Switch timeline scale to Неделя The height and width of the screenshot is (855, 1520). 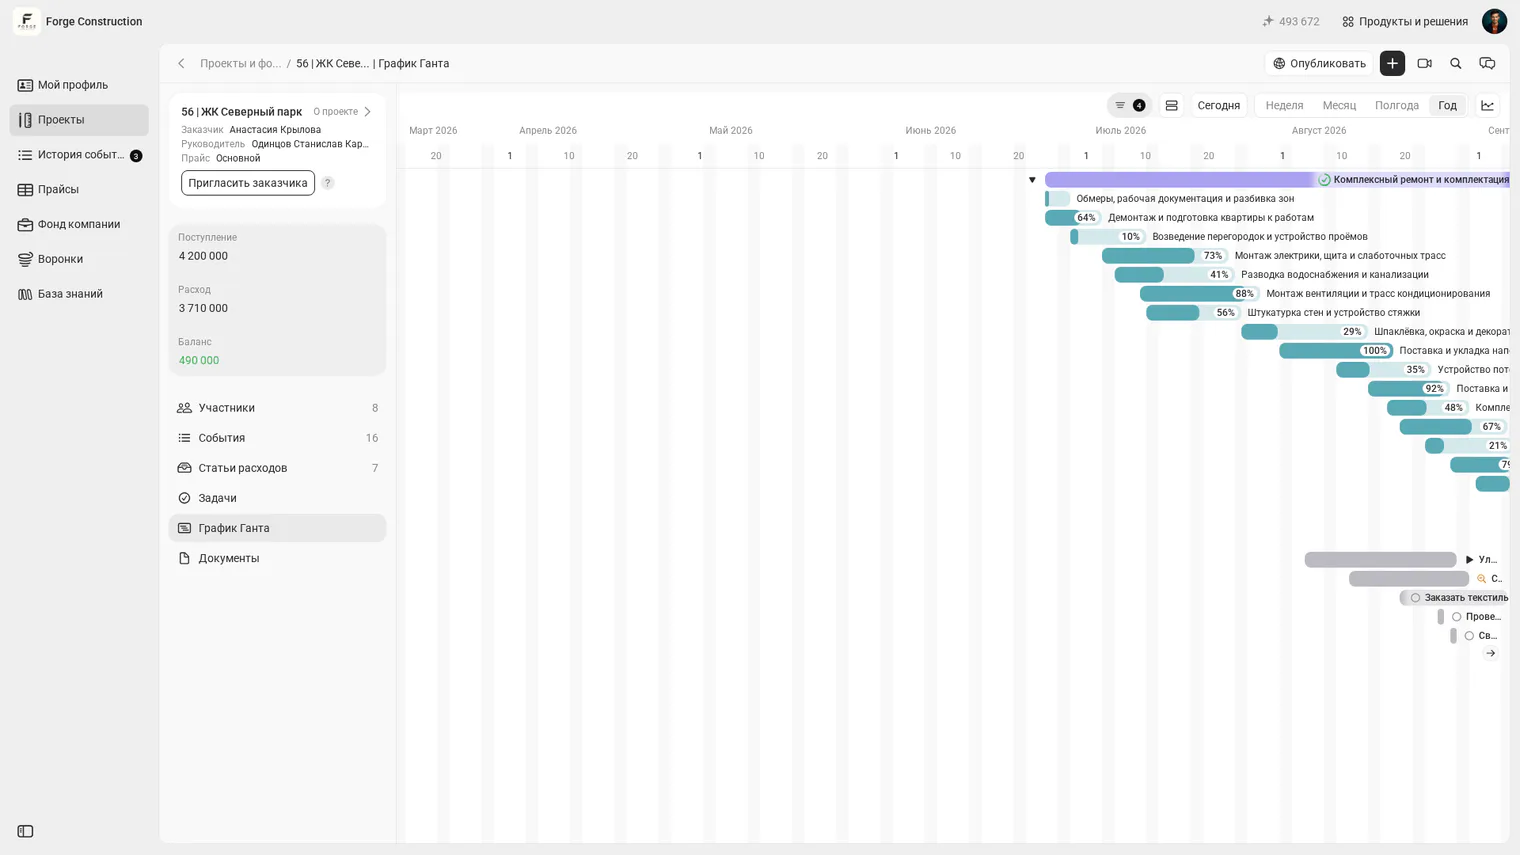pos(1284,105)
